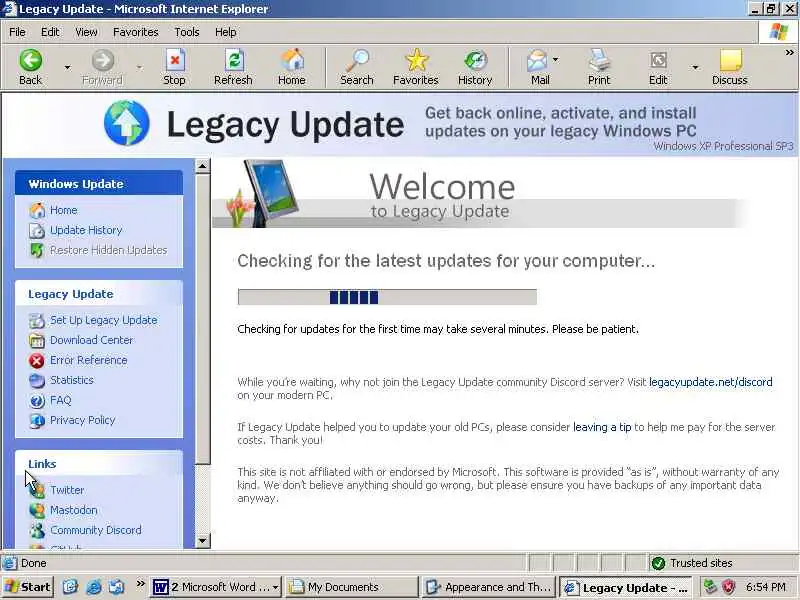This screenshot has width=800, height=600.
Task: Open the File menu
Action: (17, 32)
